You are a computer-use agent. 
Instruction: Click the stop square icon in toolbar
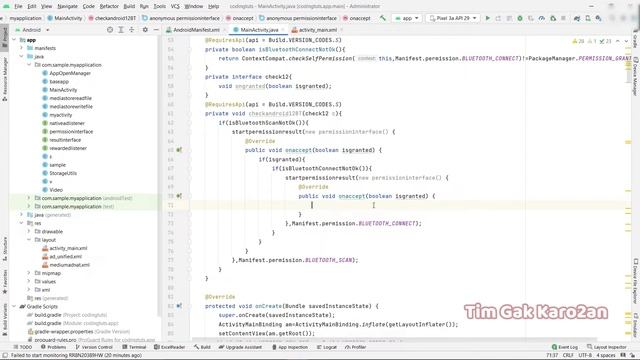click(563, 18)
